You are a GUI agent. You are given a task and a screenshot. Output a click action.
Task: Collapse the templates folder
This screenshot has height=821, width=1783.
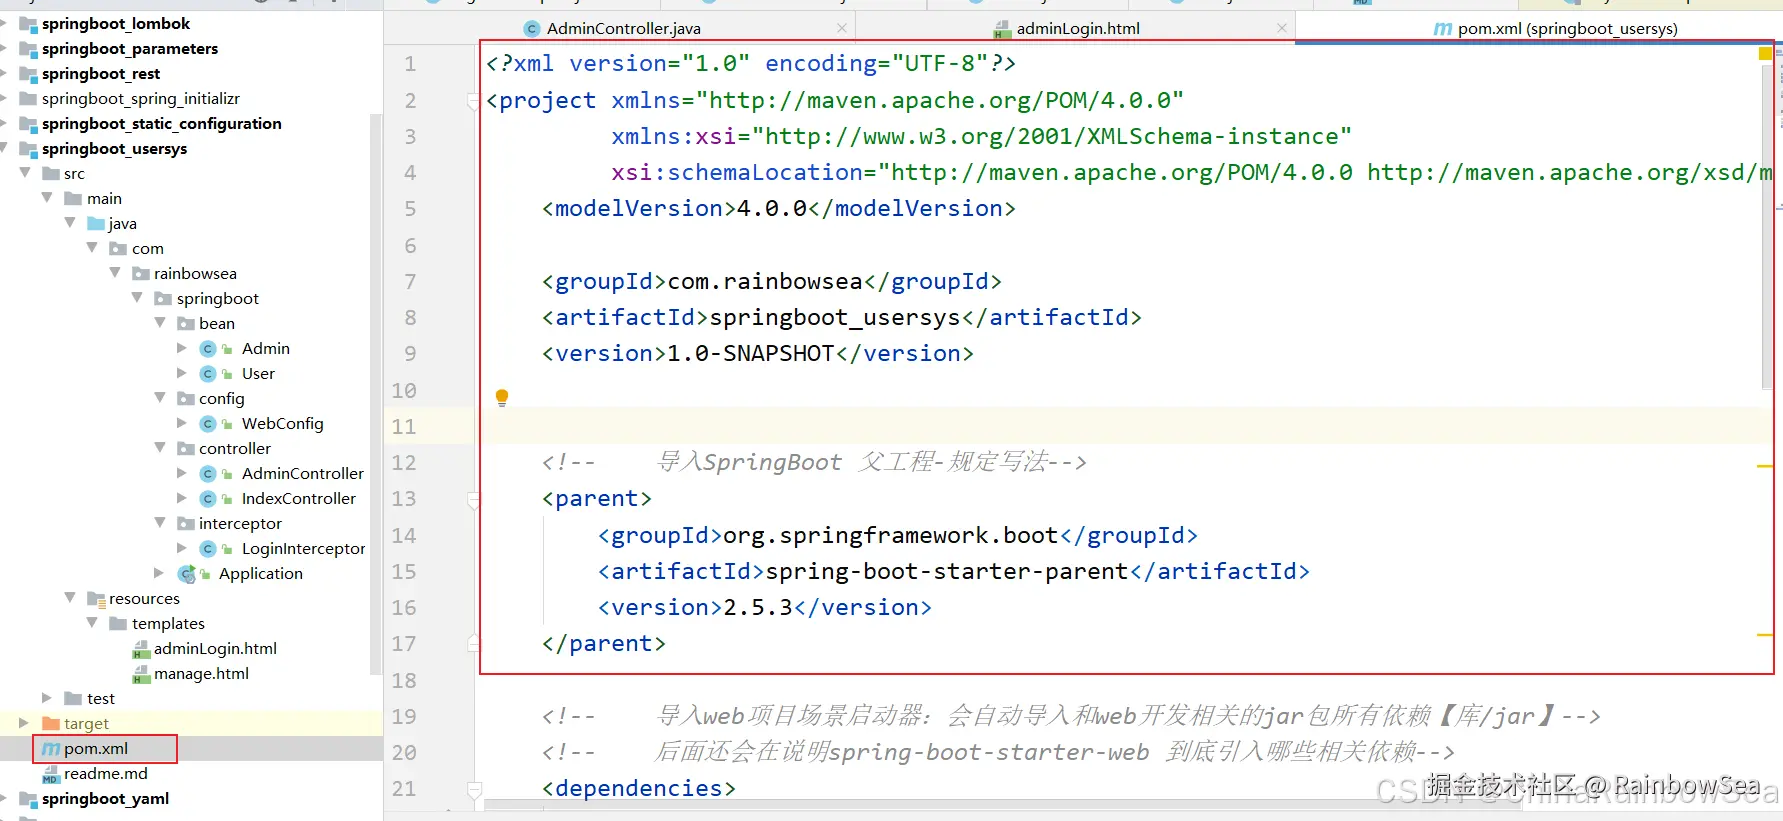click(x=92, y=623)
